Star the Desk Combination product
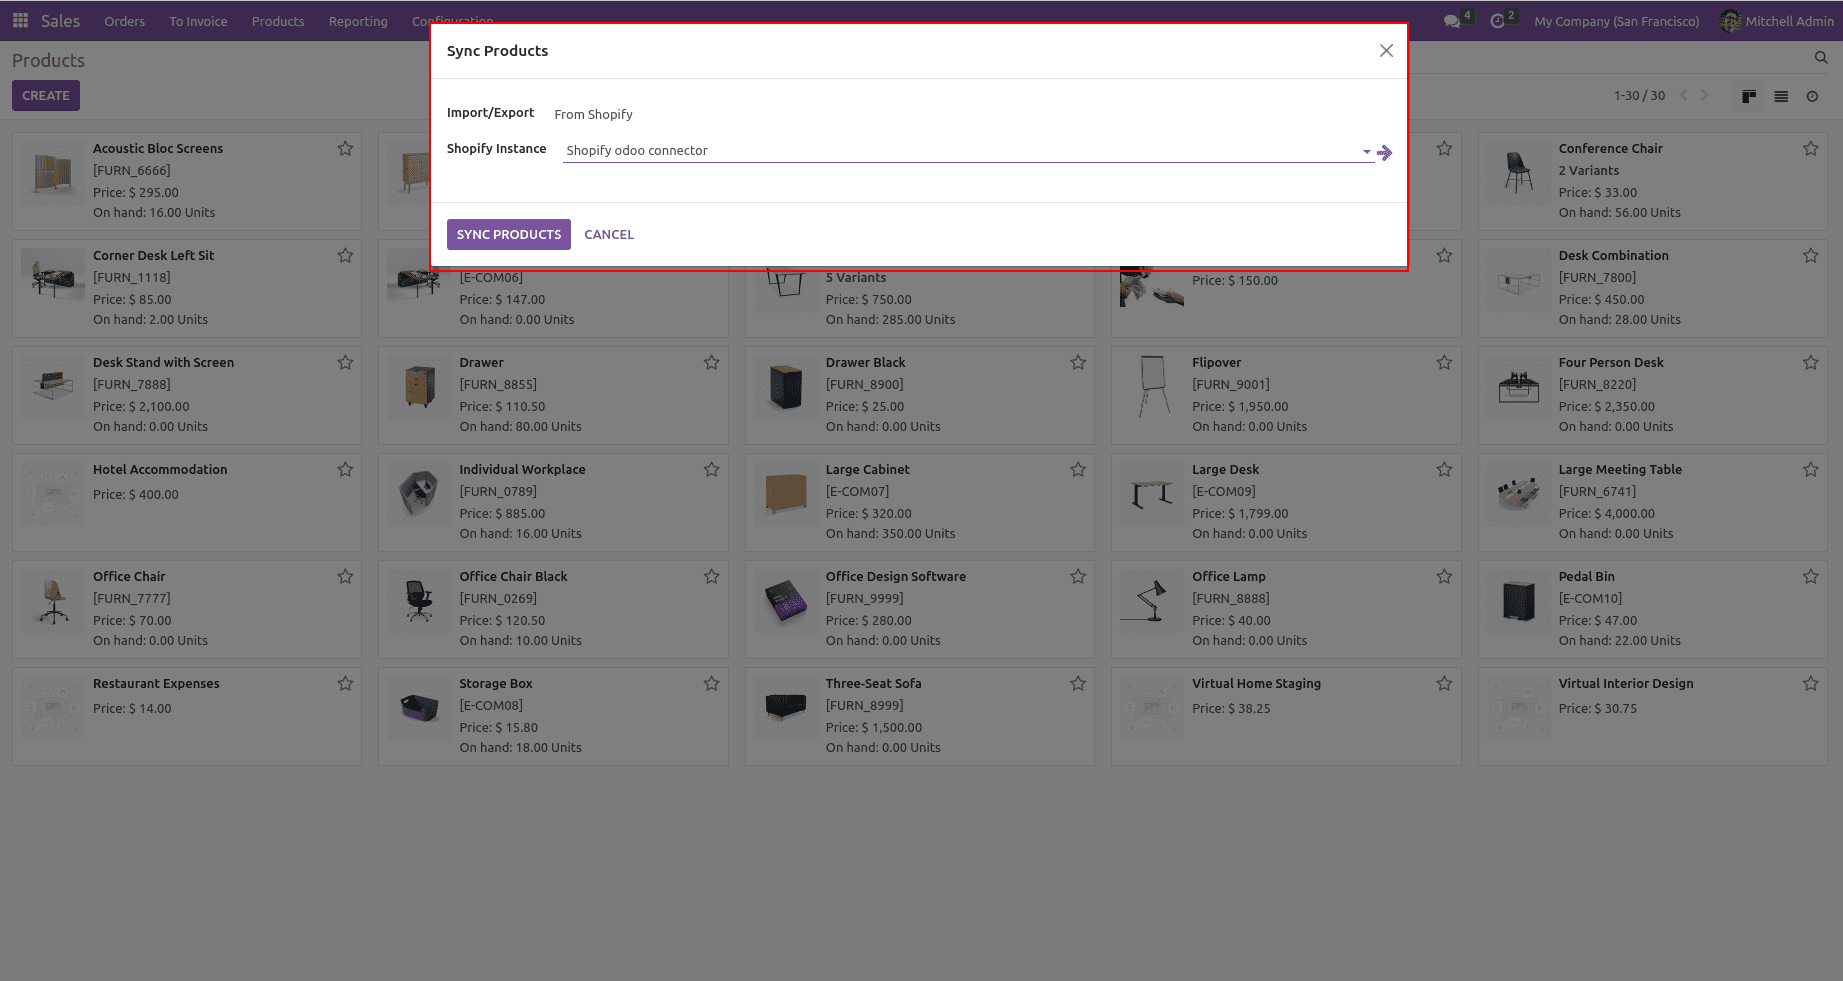Image resolution: width=1843 pixels, height=981 pixels. coord(1810,255)
